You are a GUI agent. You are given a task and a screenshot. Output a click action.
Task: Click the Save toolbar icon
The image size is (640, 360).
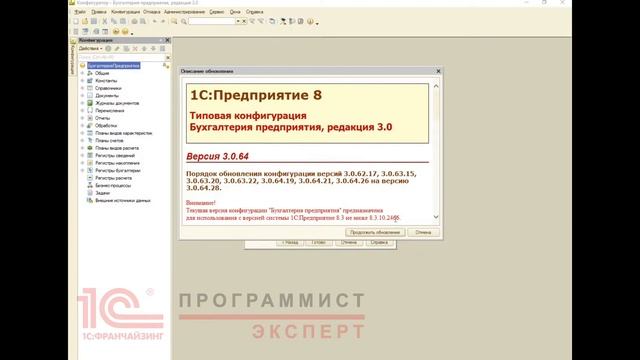click(x=94, y=21)
